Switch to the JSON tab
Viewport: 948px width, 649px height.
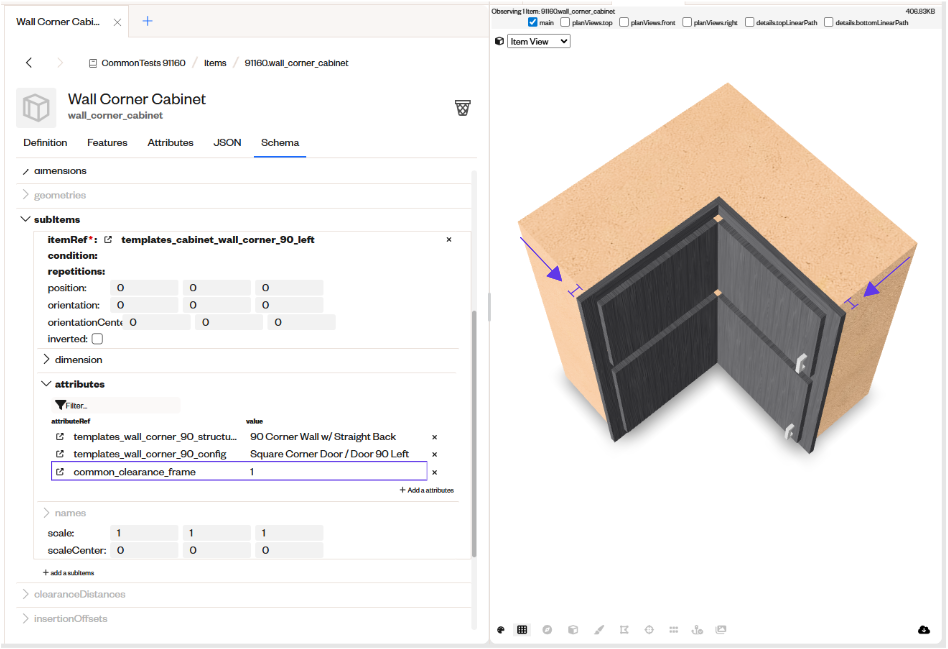click(x=227, y=143)
